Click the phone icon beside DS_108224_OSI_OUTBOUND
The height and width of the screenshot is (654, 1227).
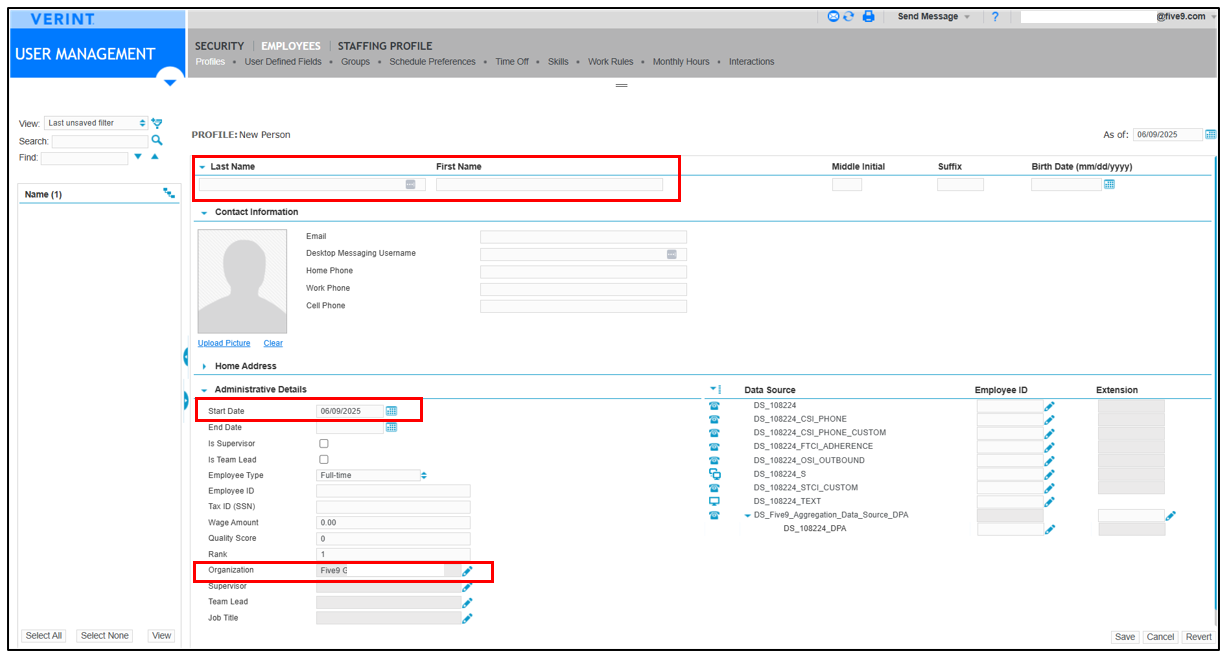(x=714, y=461)
